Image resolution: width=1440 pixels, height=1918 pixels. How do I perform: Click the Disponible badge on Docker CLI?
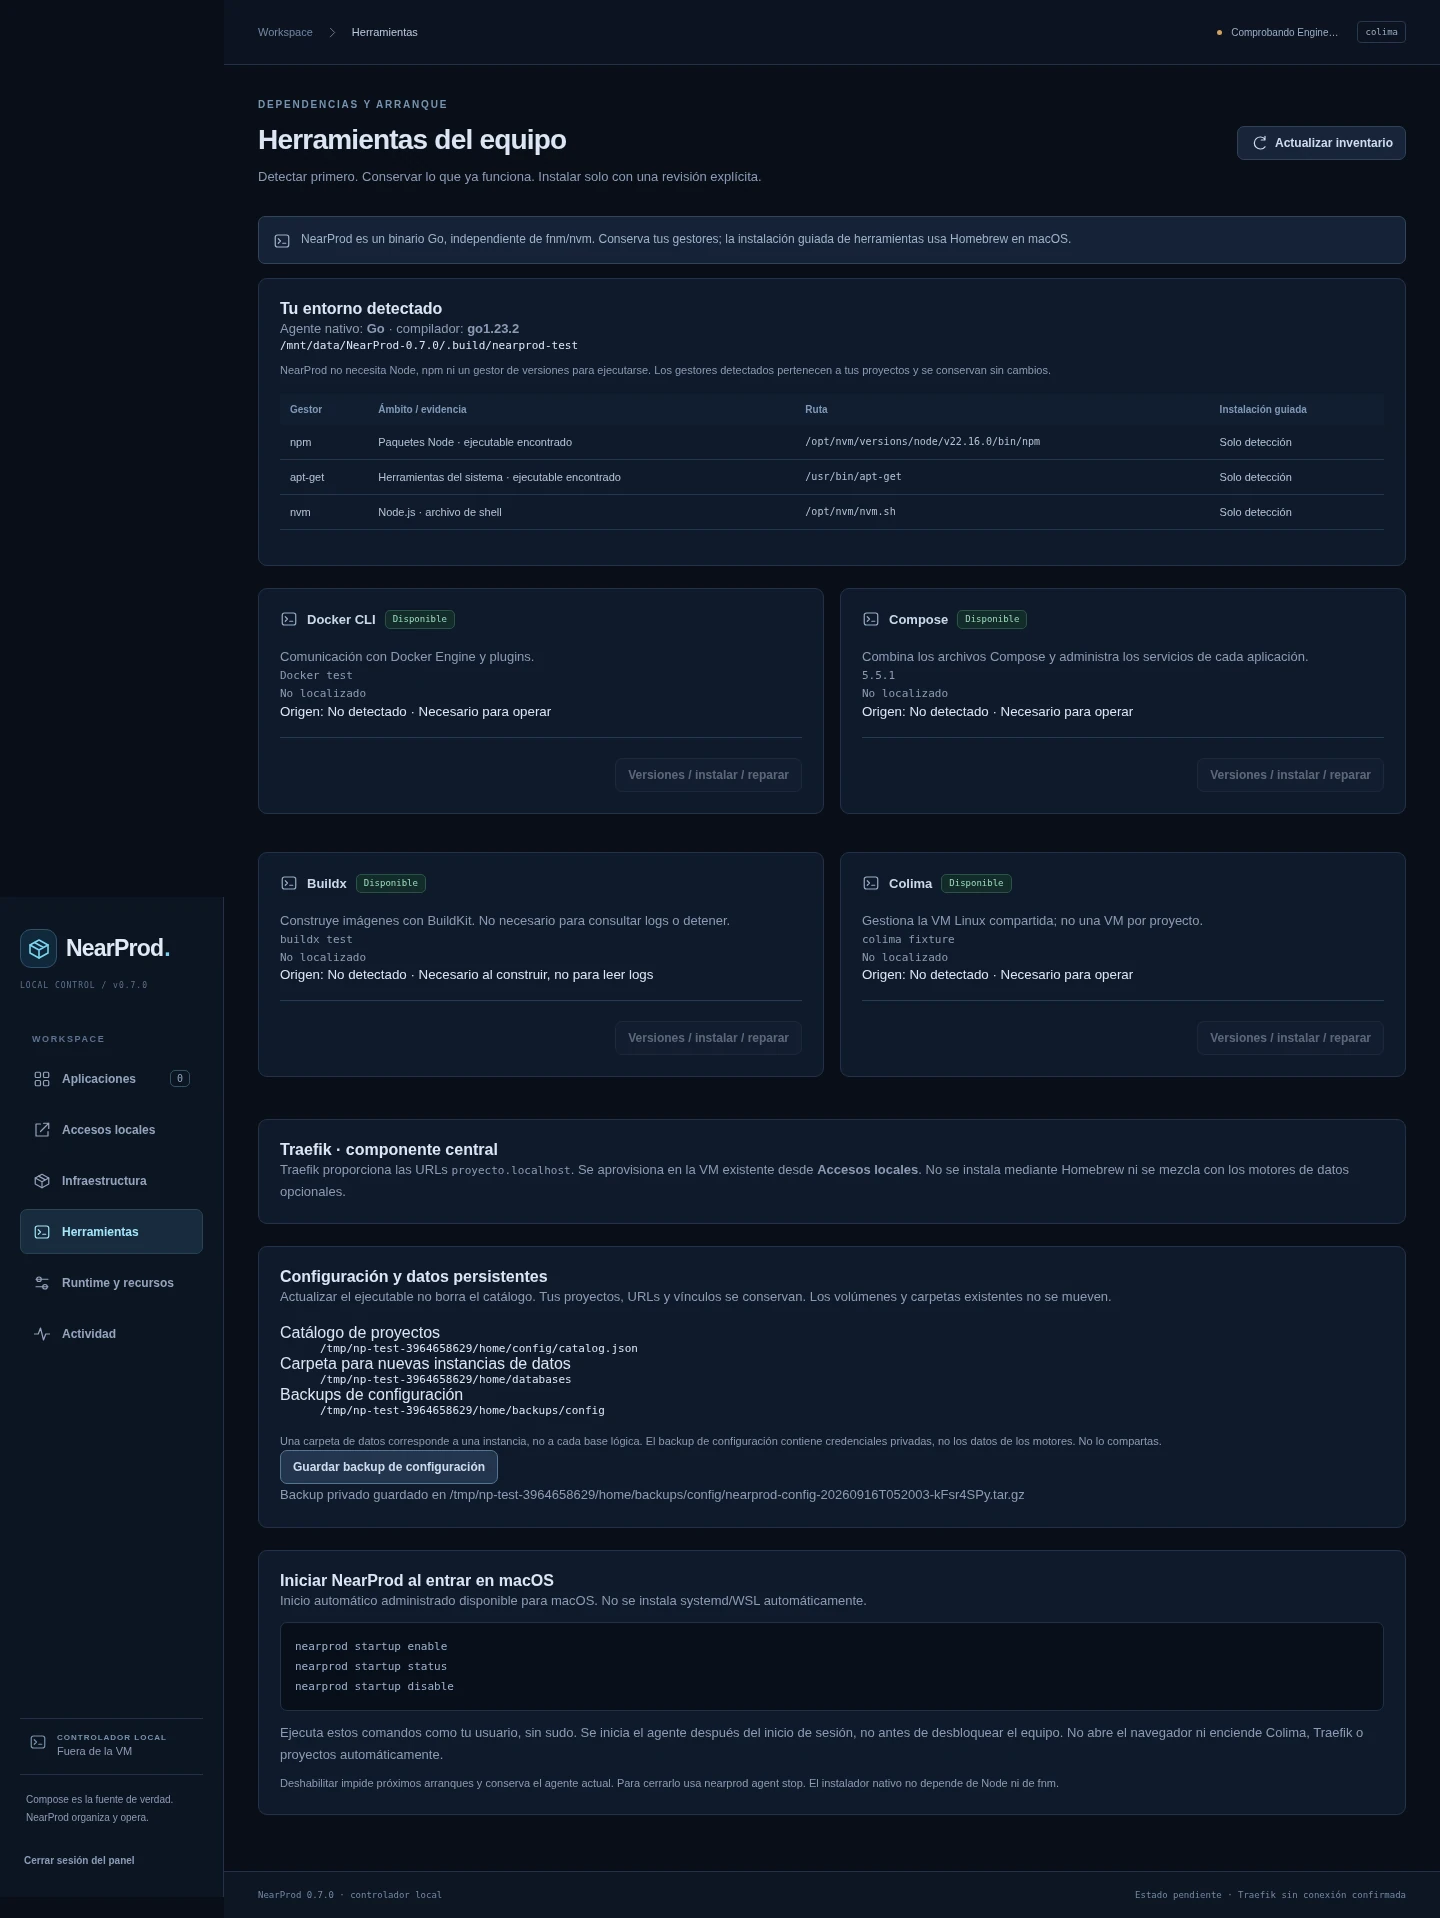pos(420,619)
